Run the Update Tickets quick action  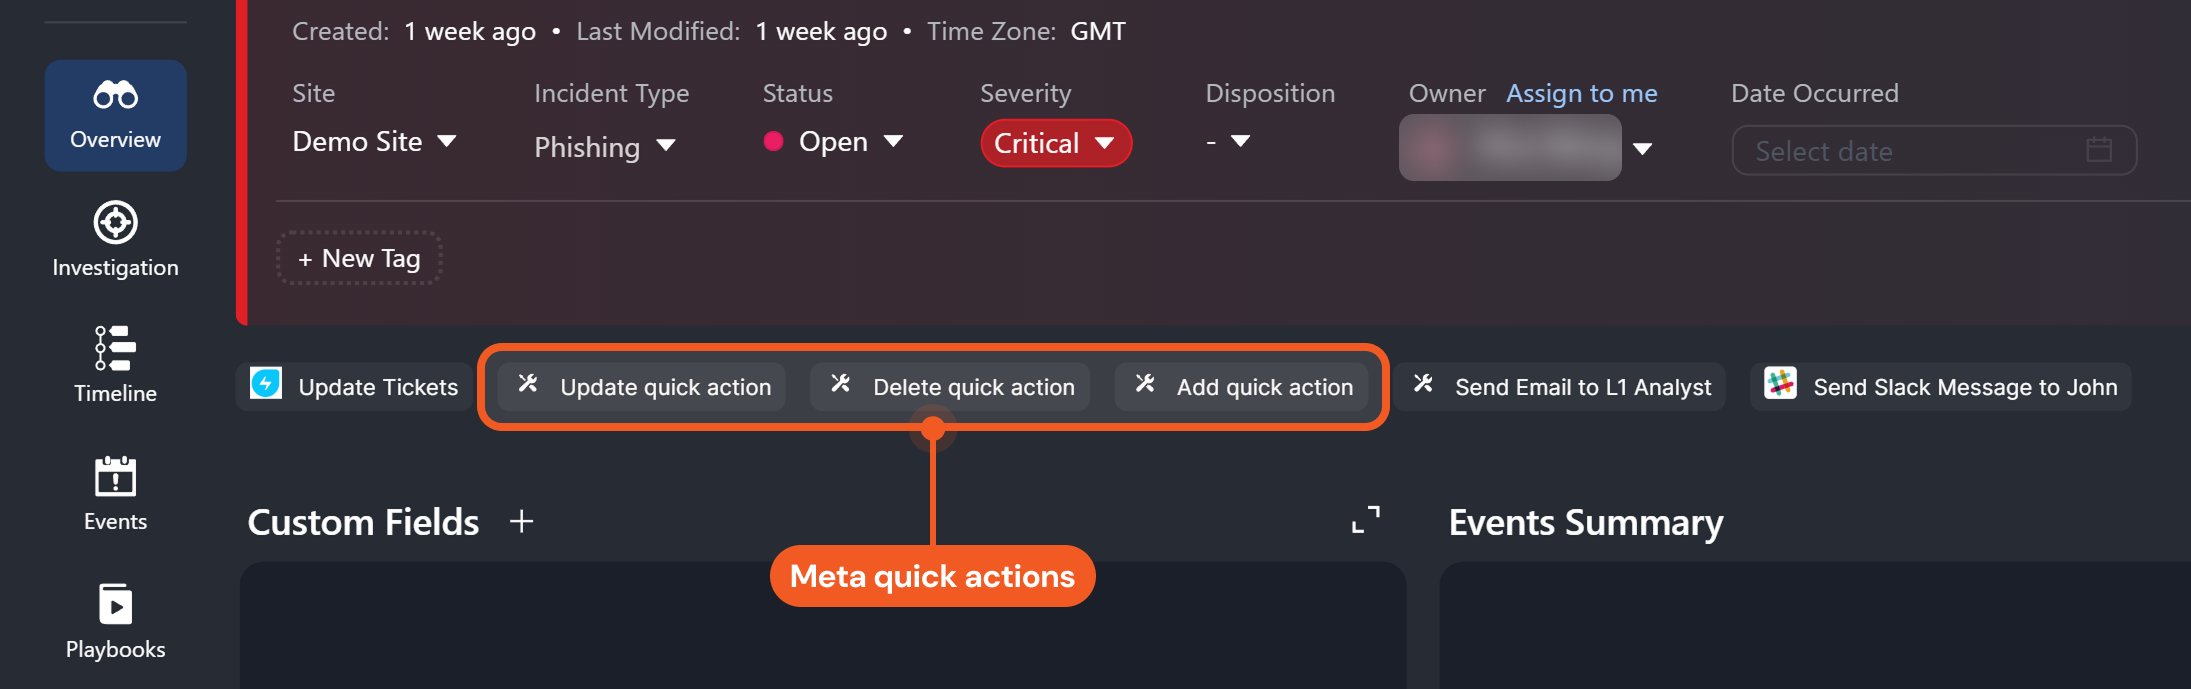355,387
